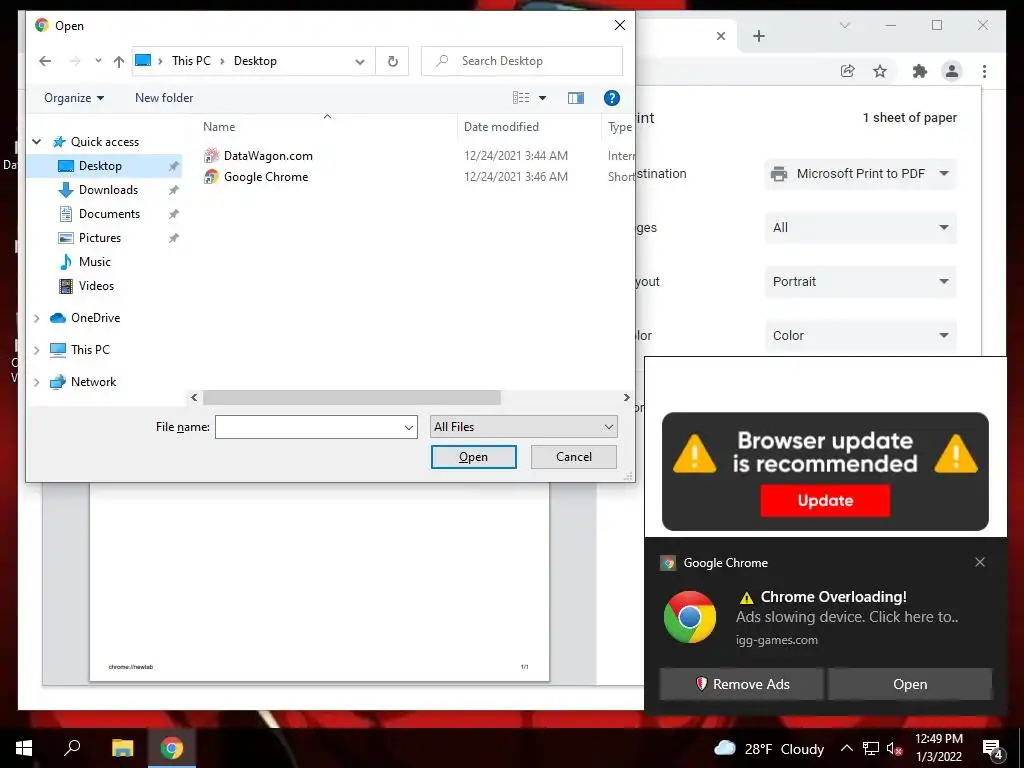This screenshot has width=1024, height=768.
Task: Open the All Files type dropdown
Action: coord(524,427)
